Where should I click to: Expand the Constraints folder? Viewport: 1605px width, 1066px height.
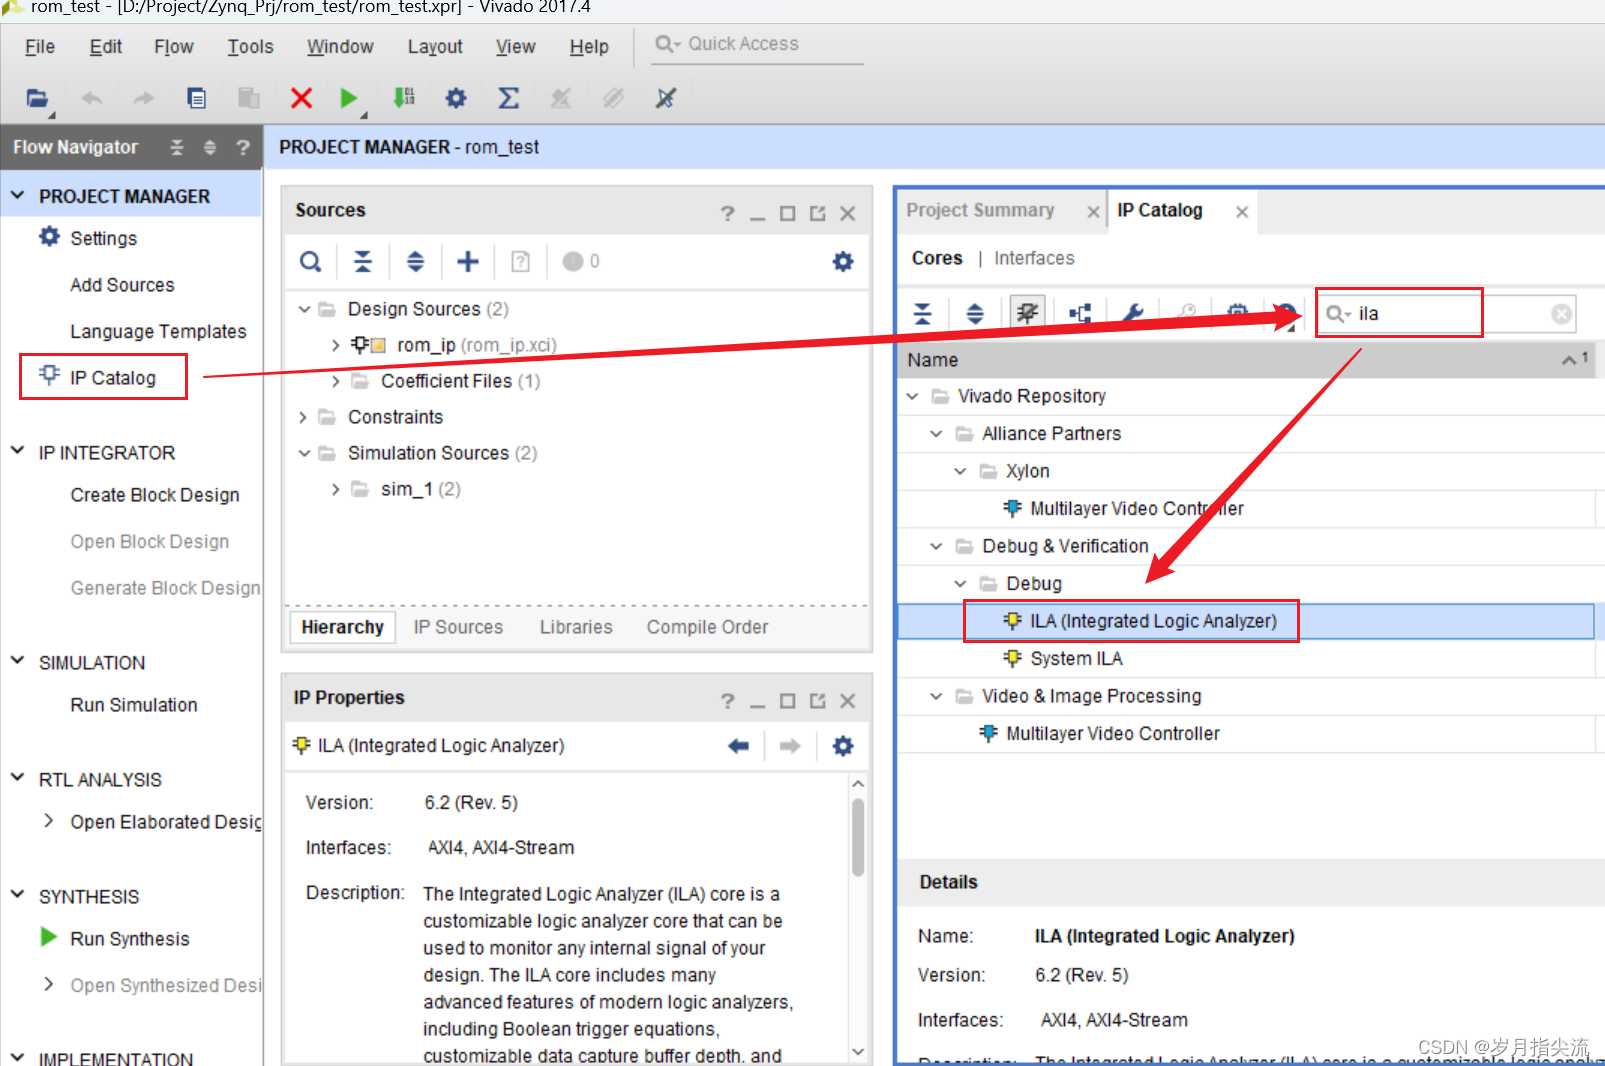pyautogui.click(x=303, y=417)
